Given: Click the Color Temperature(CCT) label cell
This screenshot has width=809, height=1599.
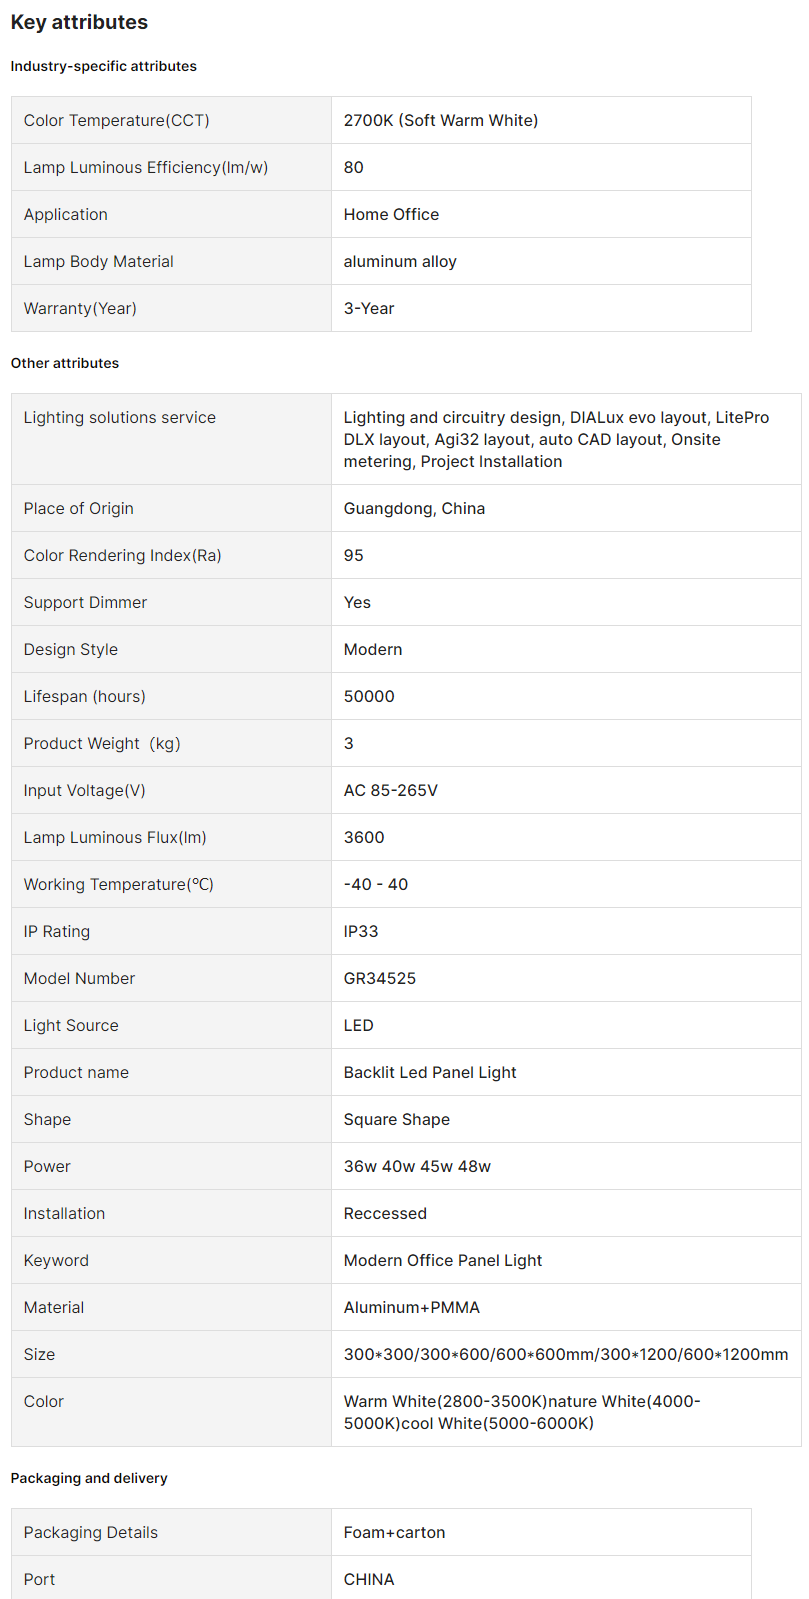Looking at the screenshot, I should [x=116, y=120].
